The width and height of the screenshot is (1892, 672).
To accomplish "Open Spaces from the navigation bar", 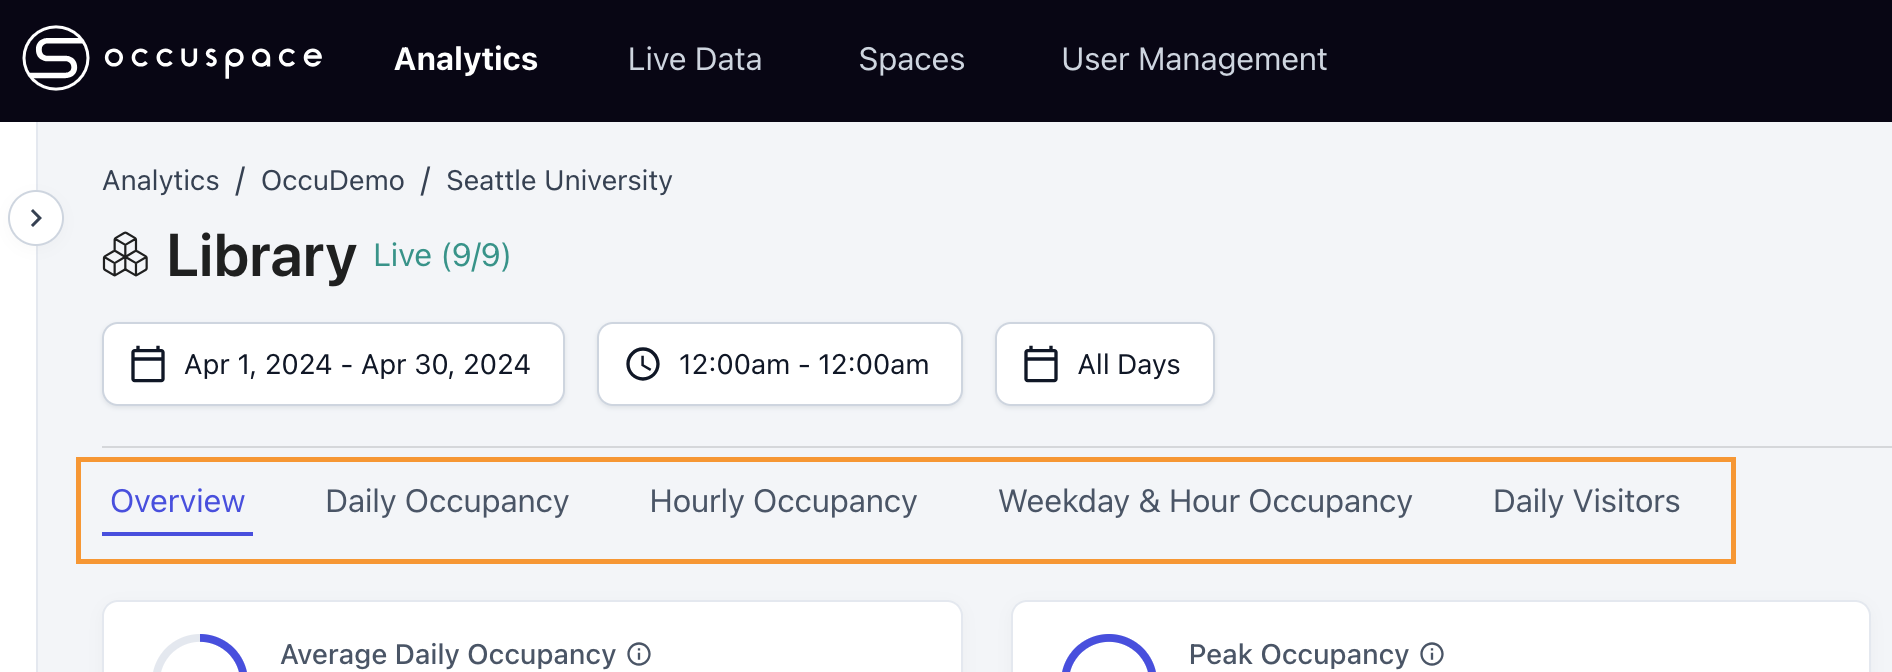I will coord(911,59).
